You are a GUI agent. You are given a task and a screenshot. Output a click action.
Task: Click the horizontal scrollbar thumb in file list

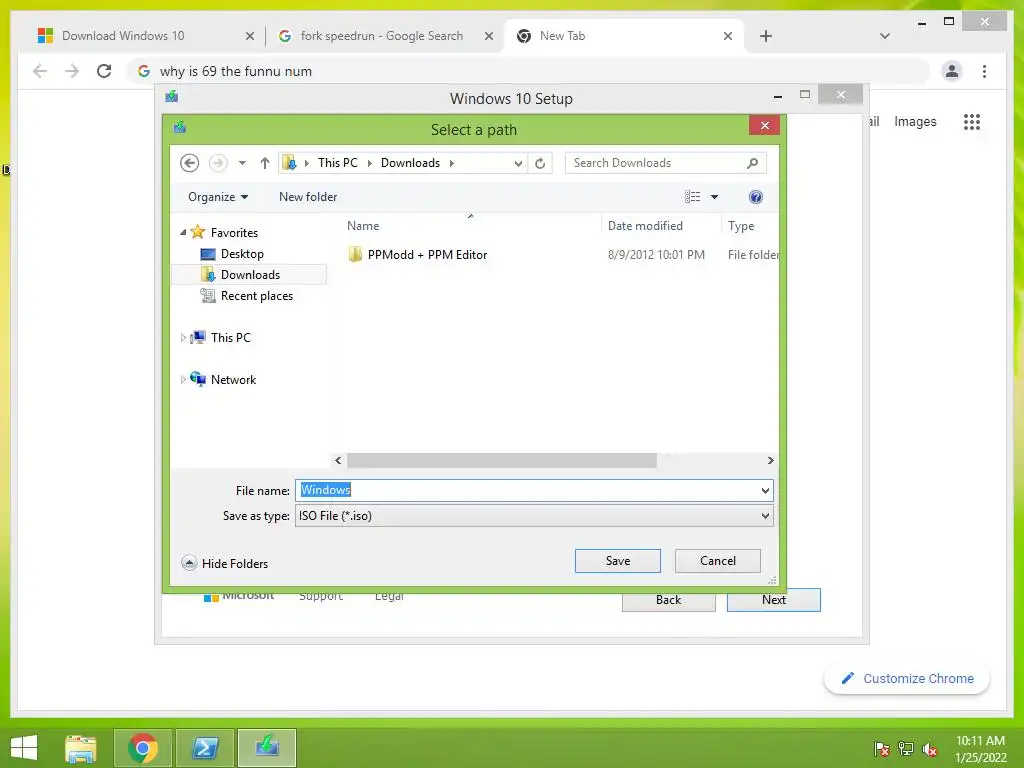(502, 460)
